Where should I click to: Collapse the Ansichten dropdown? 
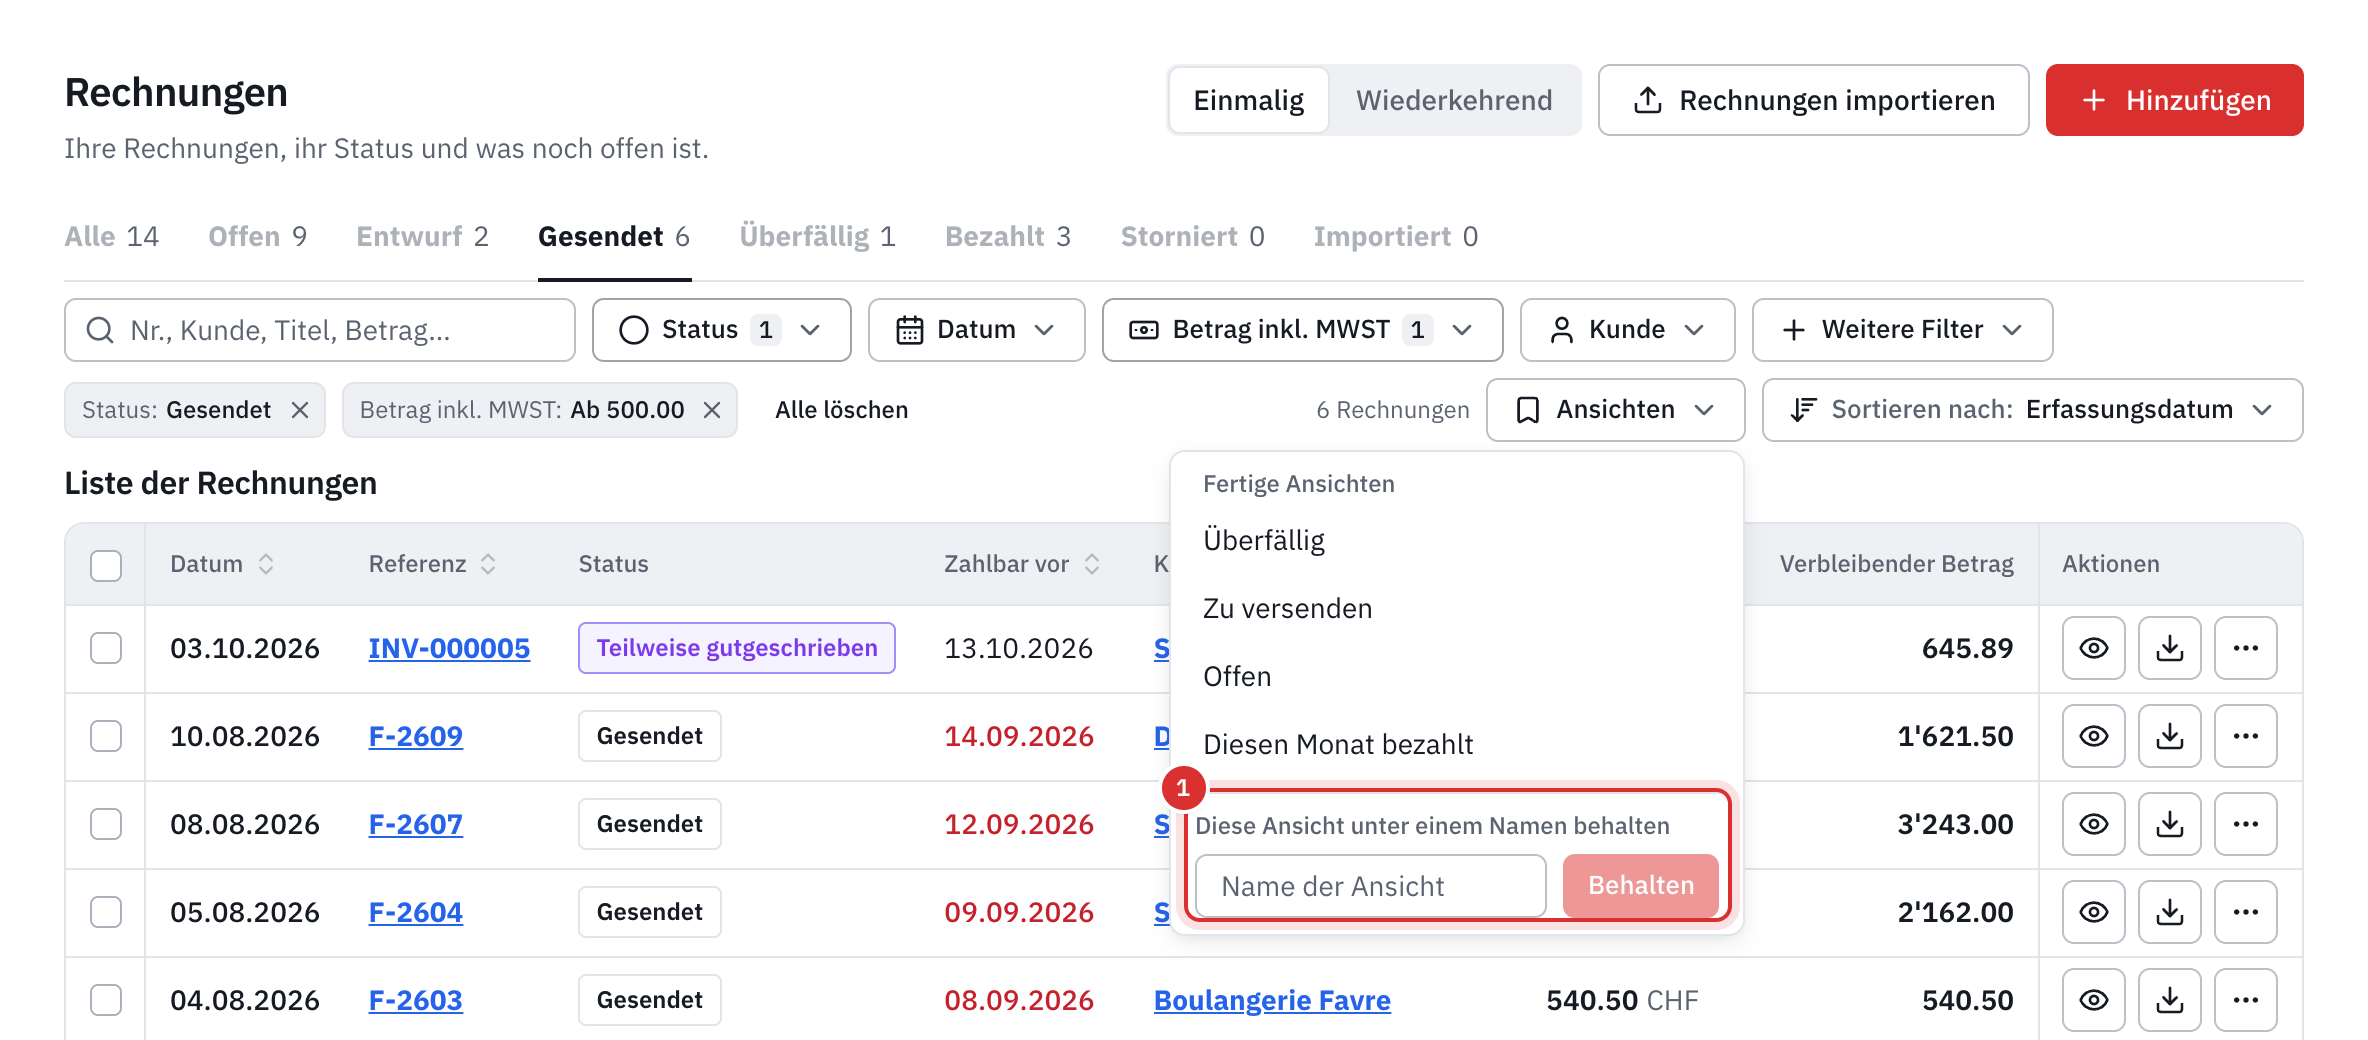coord(1615,410)
